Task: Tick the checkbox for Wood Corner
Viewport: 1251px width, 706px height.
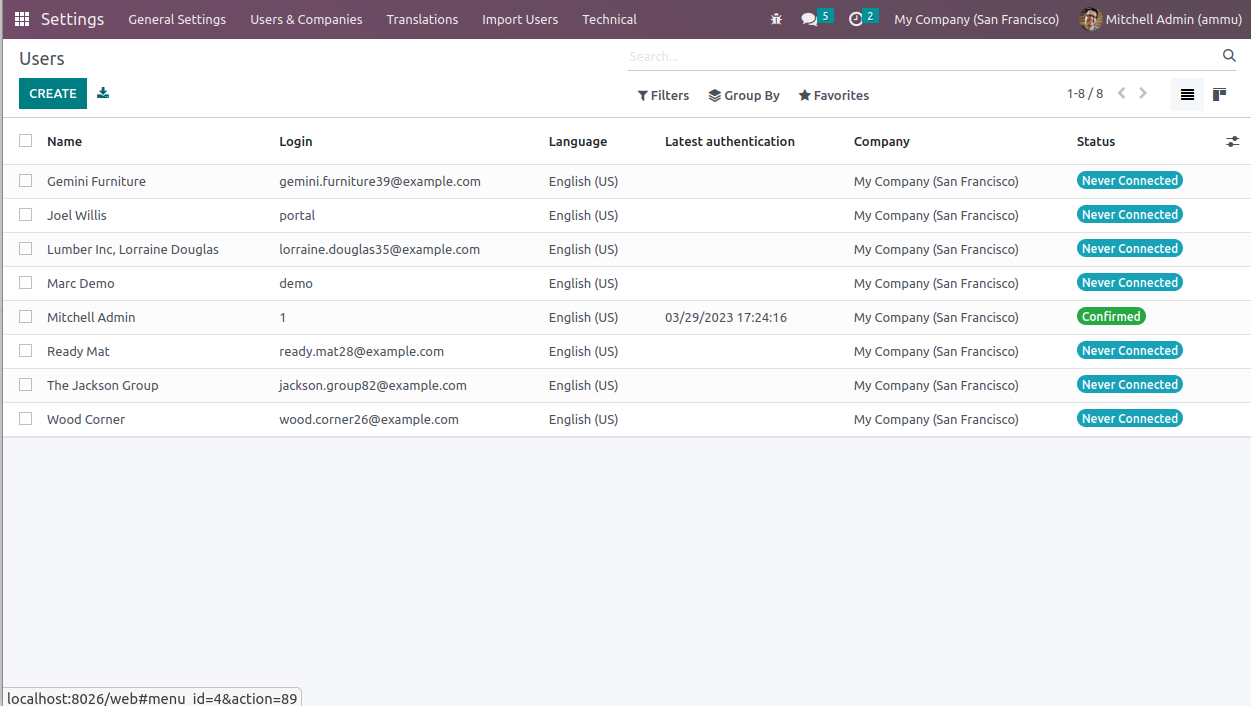Action: tap(26, 419)
